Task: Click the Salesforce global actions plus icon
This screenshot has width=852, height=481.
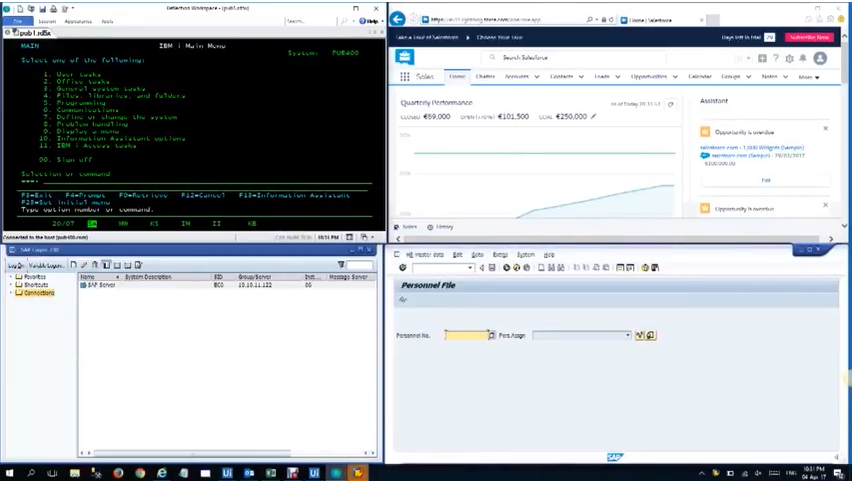Action: pos(762,58)
